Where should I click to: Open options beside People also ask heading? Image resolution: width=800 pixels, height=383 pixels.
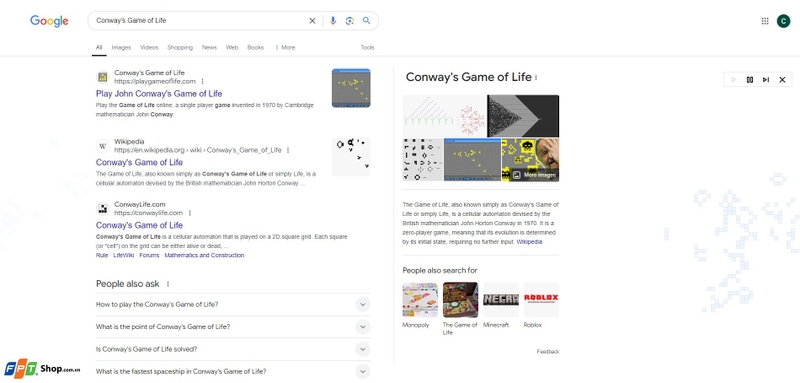tap(168, 284)
